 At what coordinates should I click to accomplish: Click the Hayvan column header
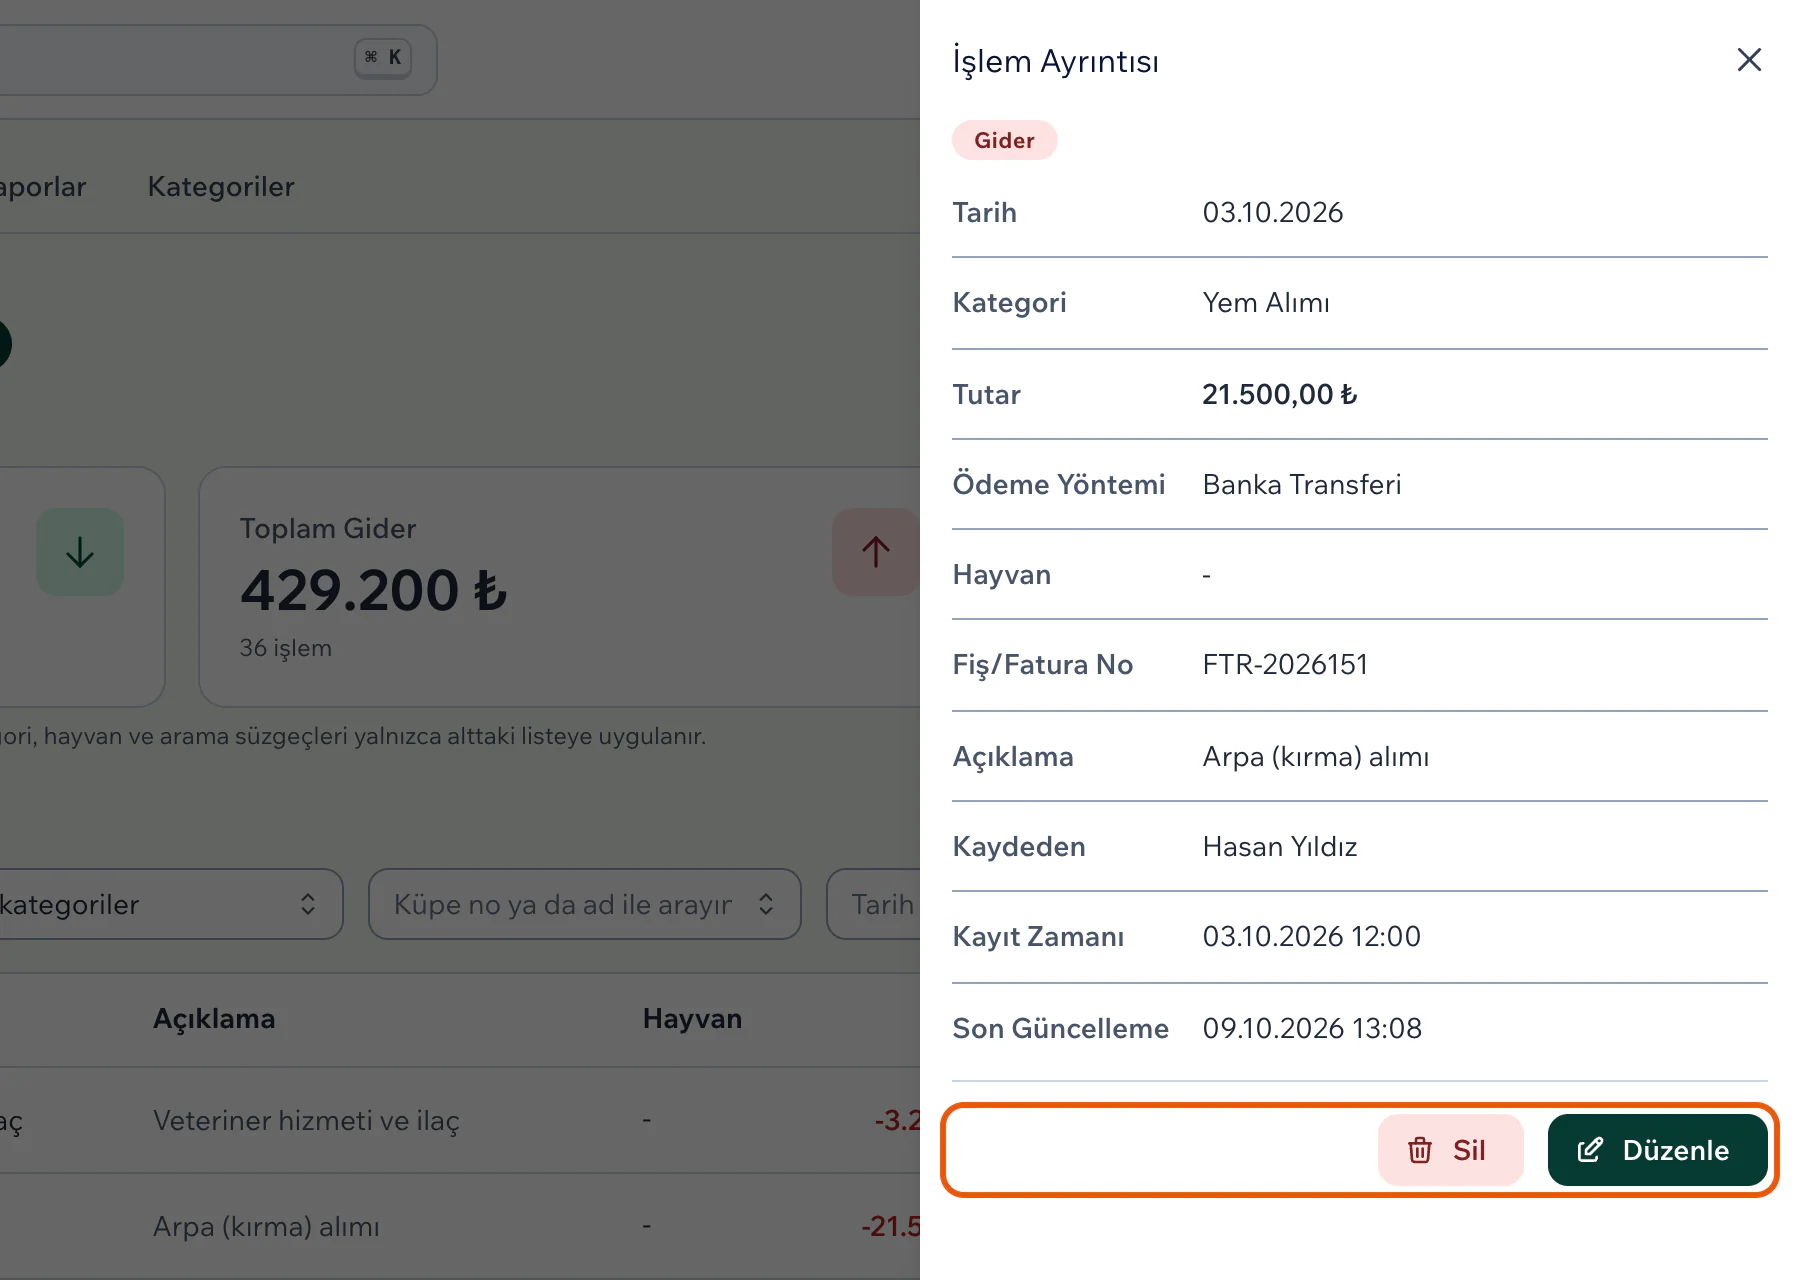click(692, 1019)
